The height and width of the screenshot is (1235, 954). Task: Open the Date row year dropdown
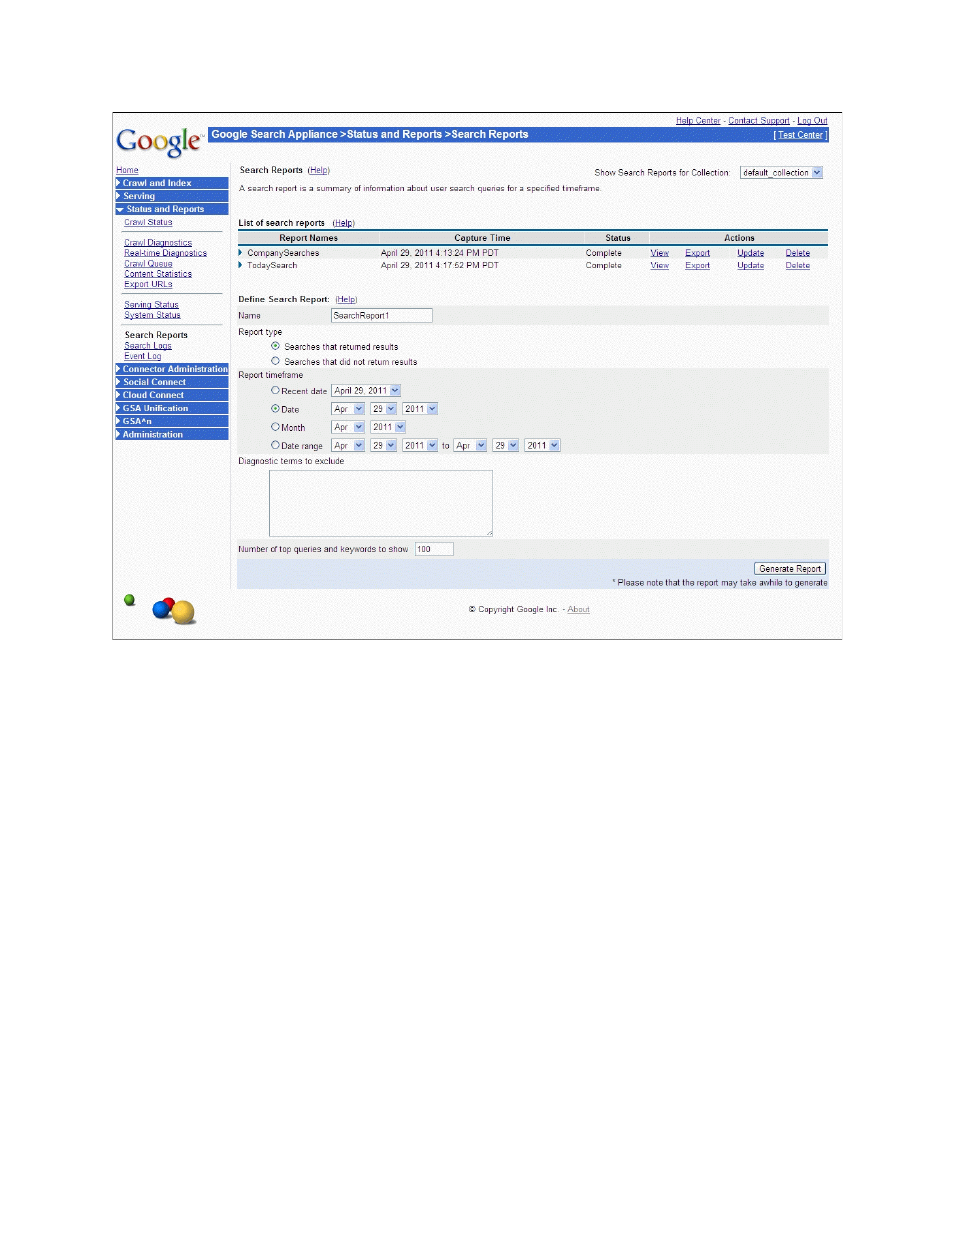(x=420, y=409)
